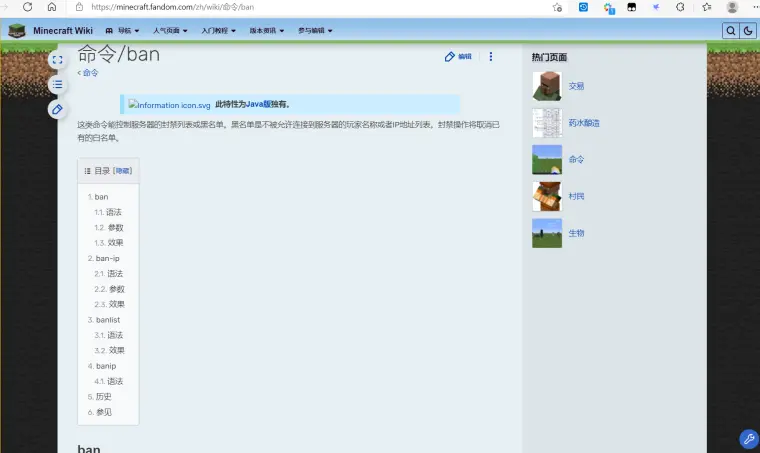Hide the table of contents via 隐藏
The width and height of the screenshot is (760, 453).
[x=123, y=171]
